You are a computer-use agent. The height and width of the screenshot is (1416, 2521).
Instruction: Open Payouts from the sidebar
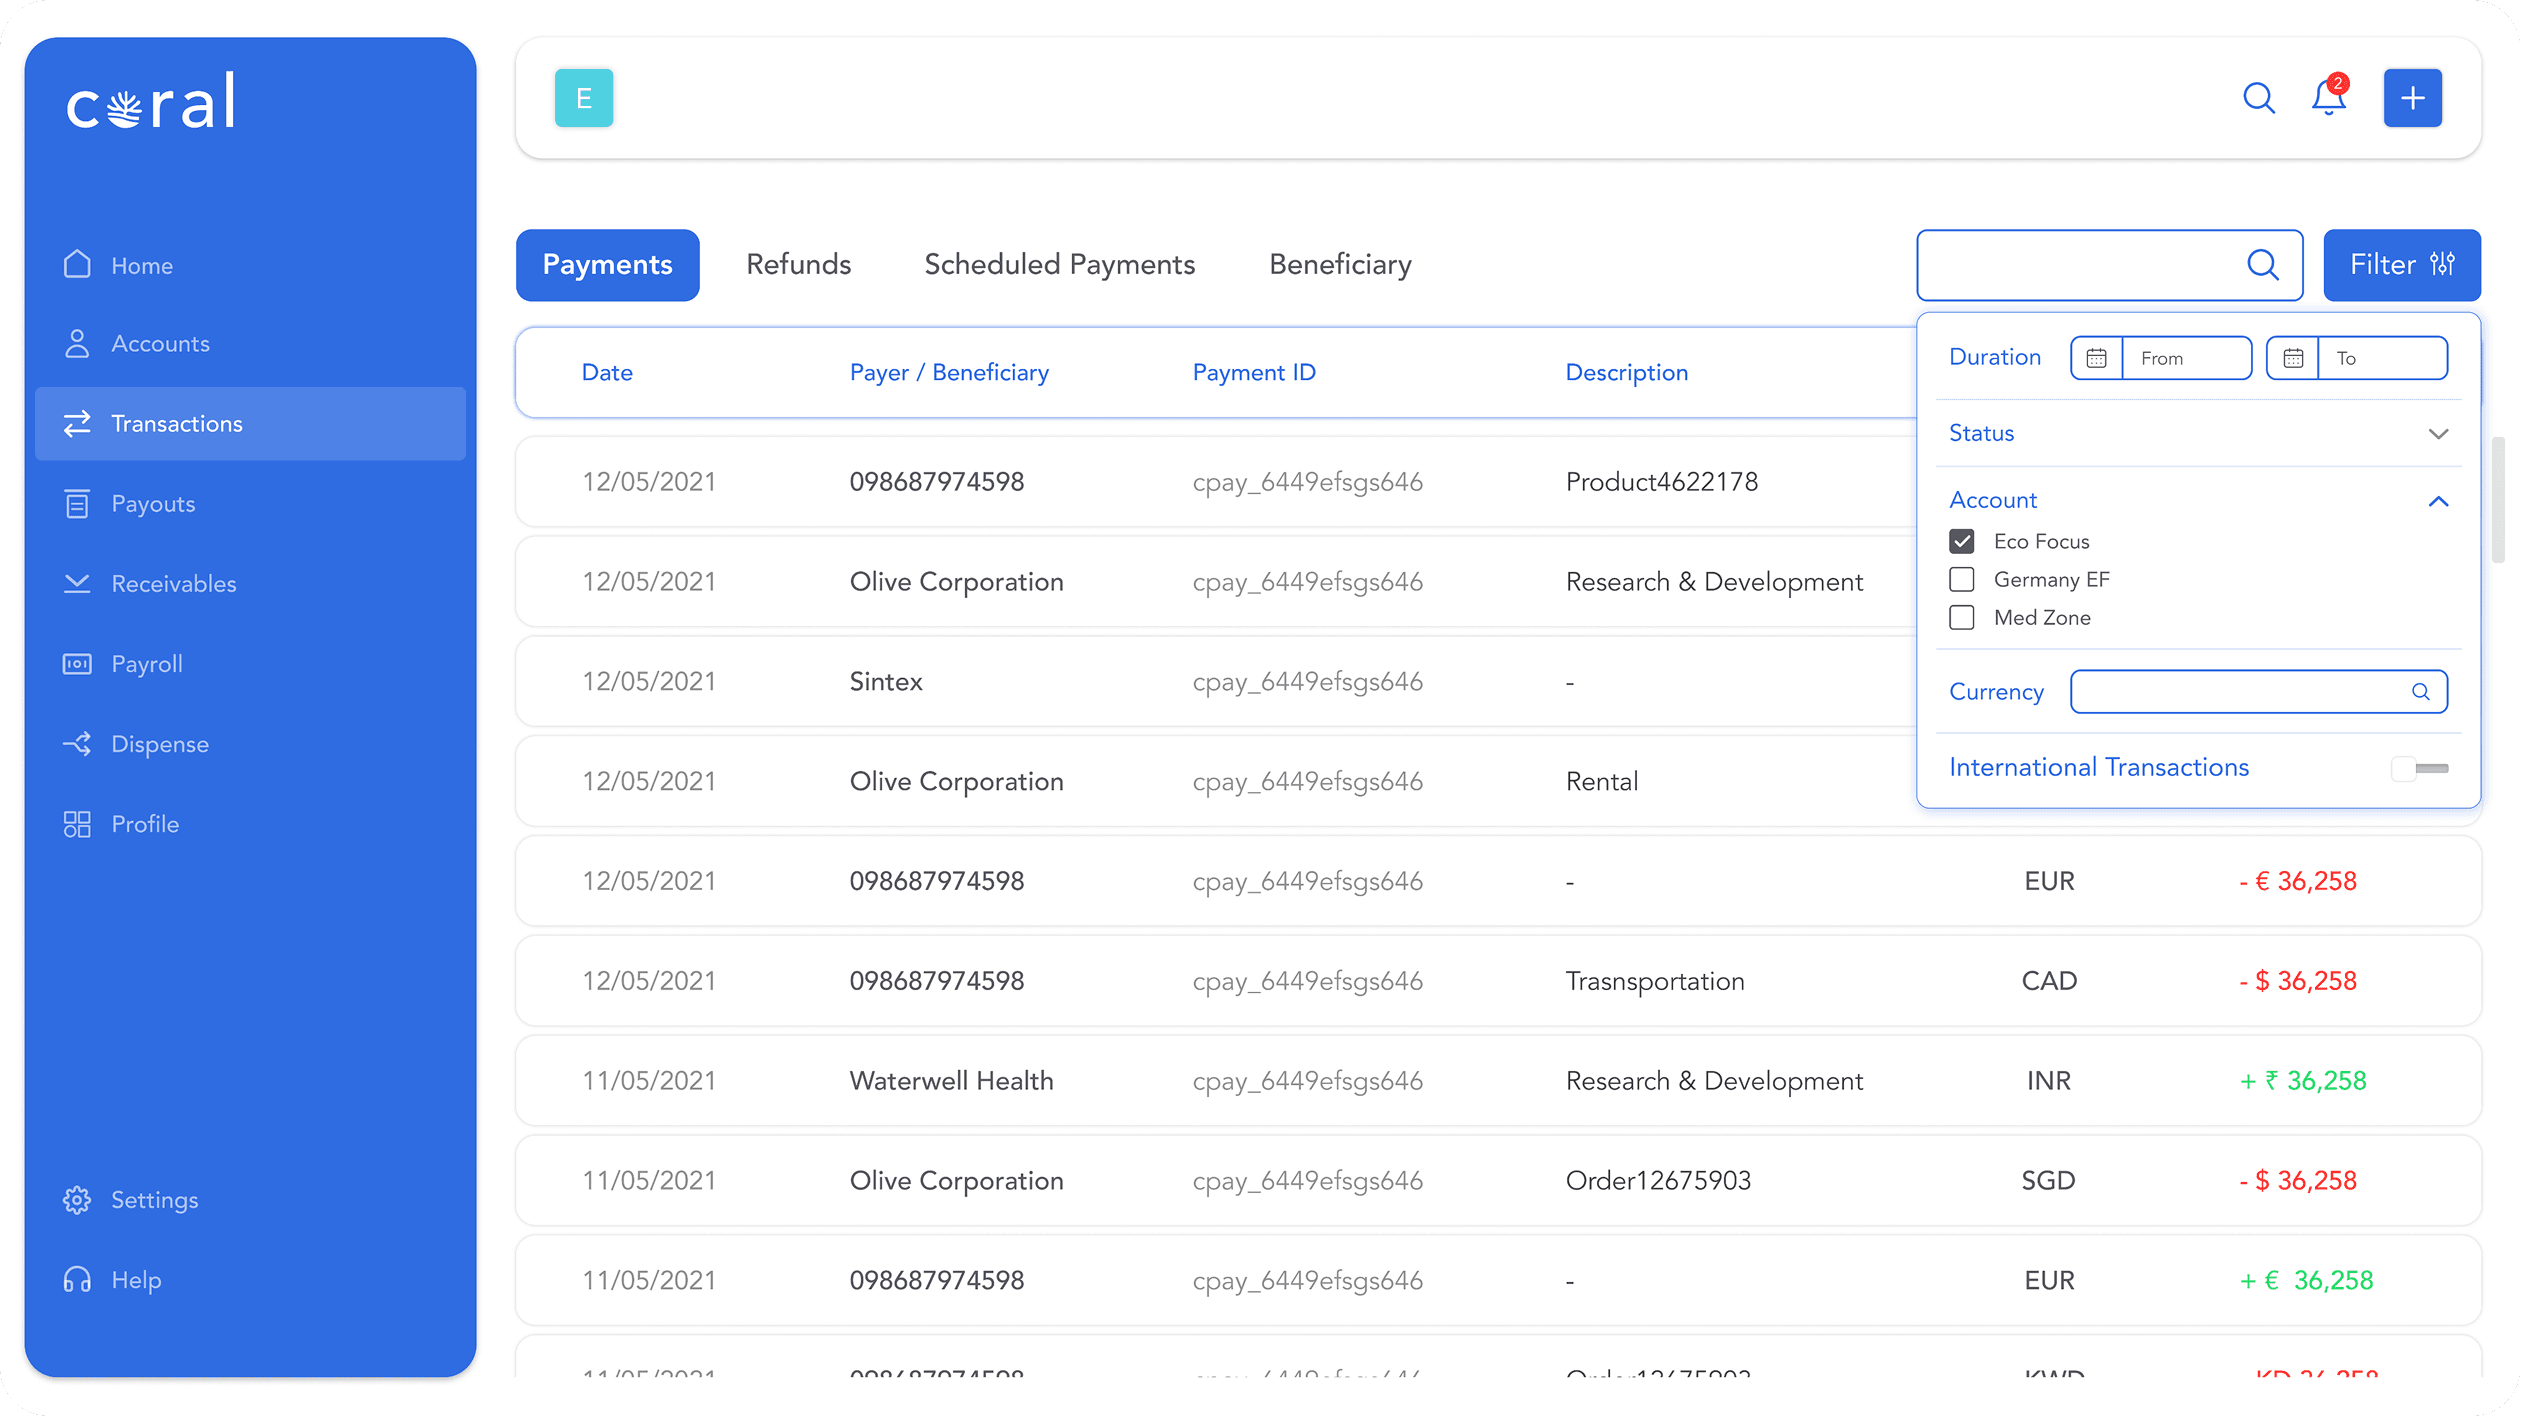152,504
